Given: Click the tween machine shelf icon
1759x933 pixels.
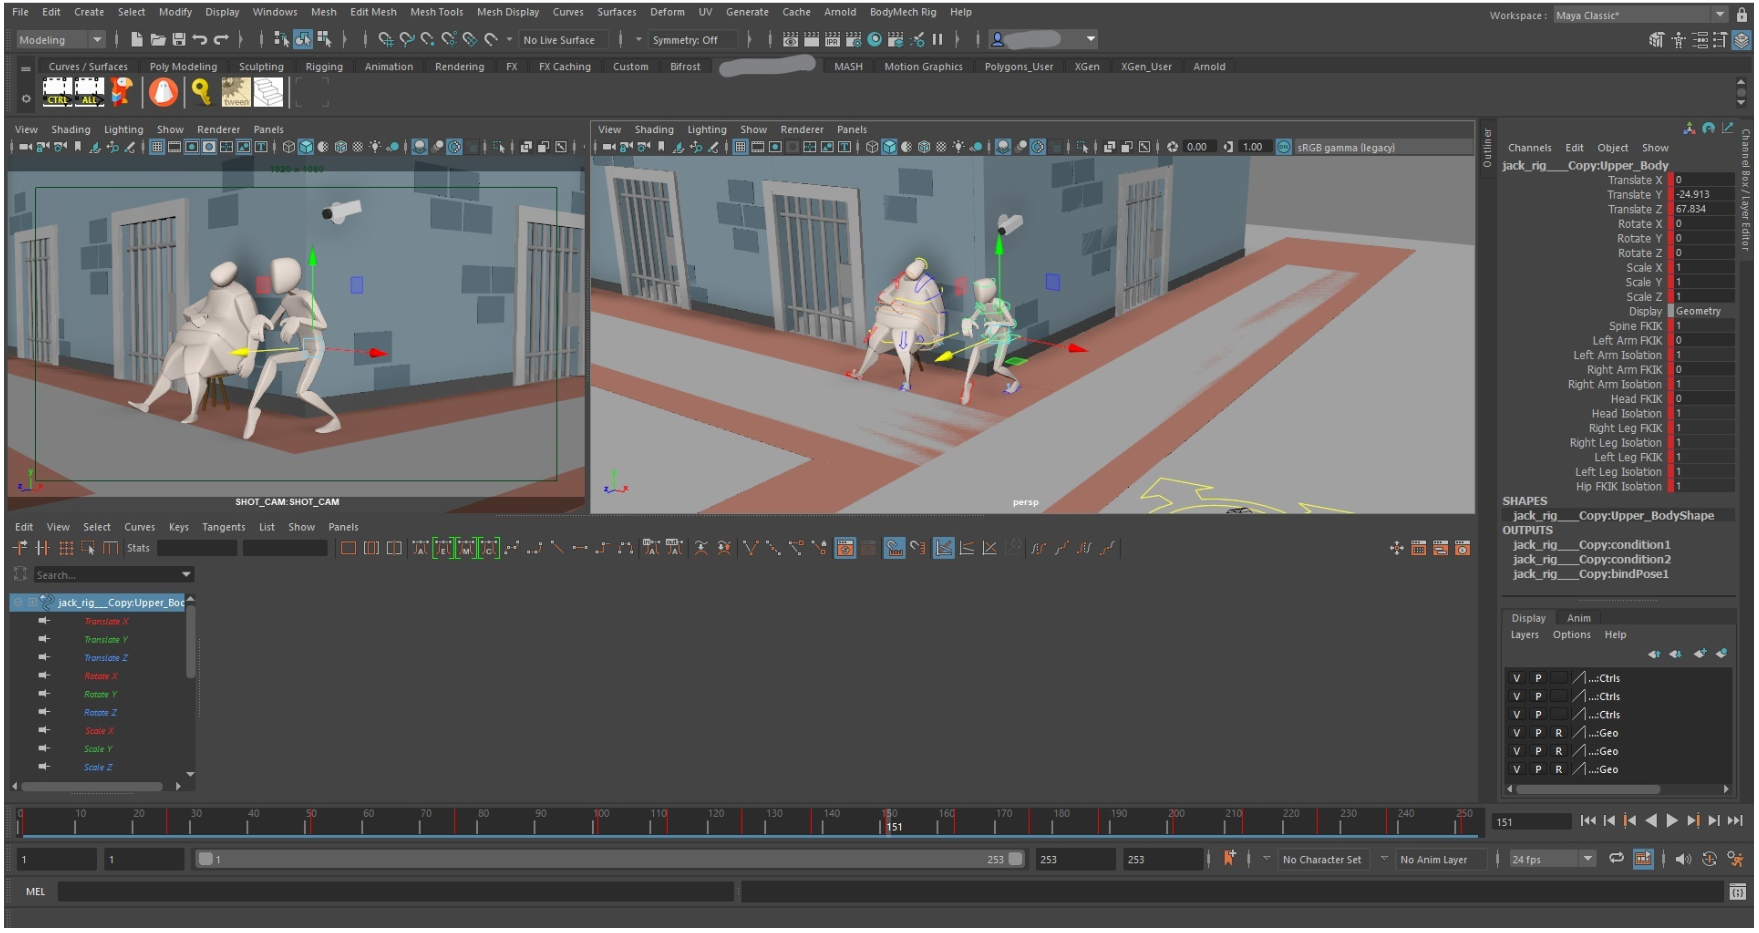Looking at the screenshot, I should pos(236,92).
